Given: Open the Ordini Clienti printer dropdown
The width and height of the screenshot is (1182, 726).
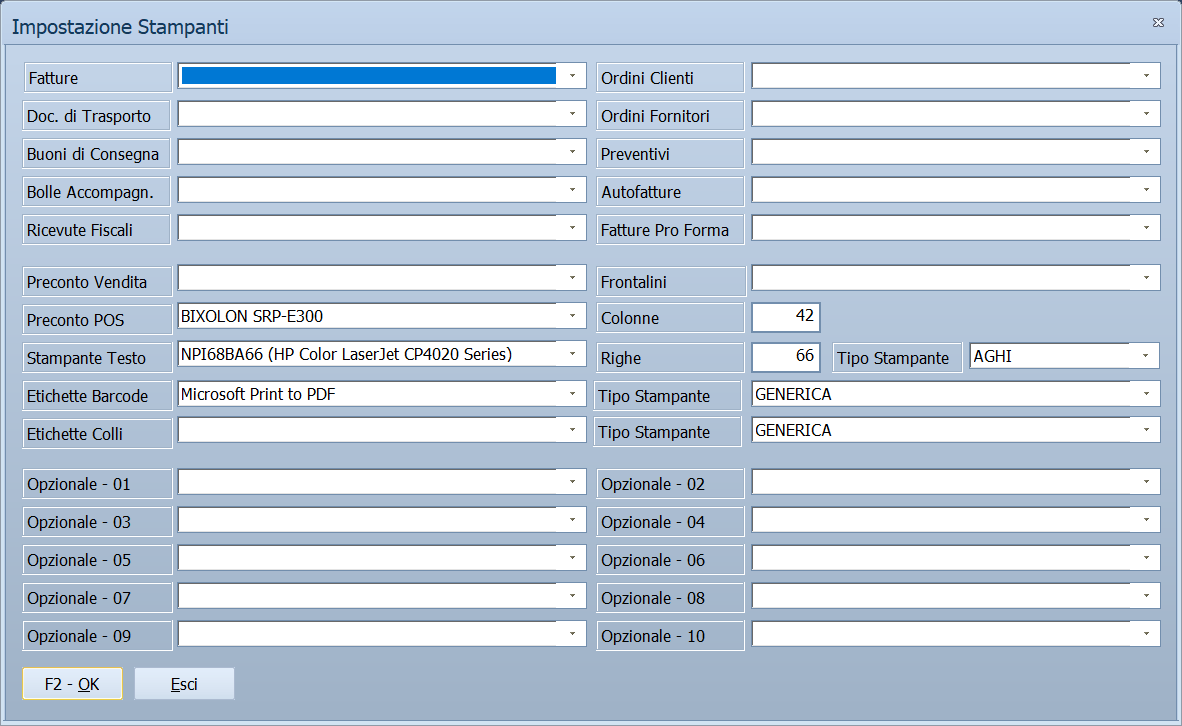Looking at the screenshot, I should pos(1146,76).
